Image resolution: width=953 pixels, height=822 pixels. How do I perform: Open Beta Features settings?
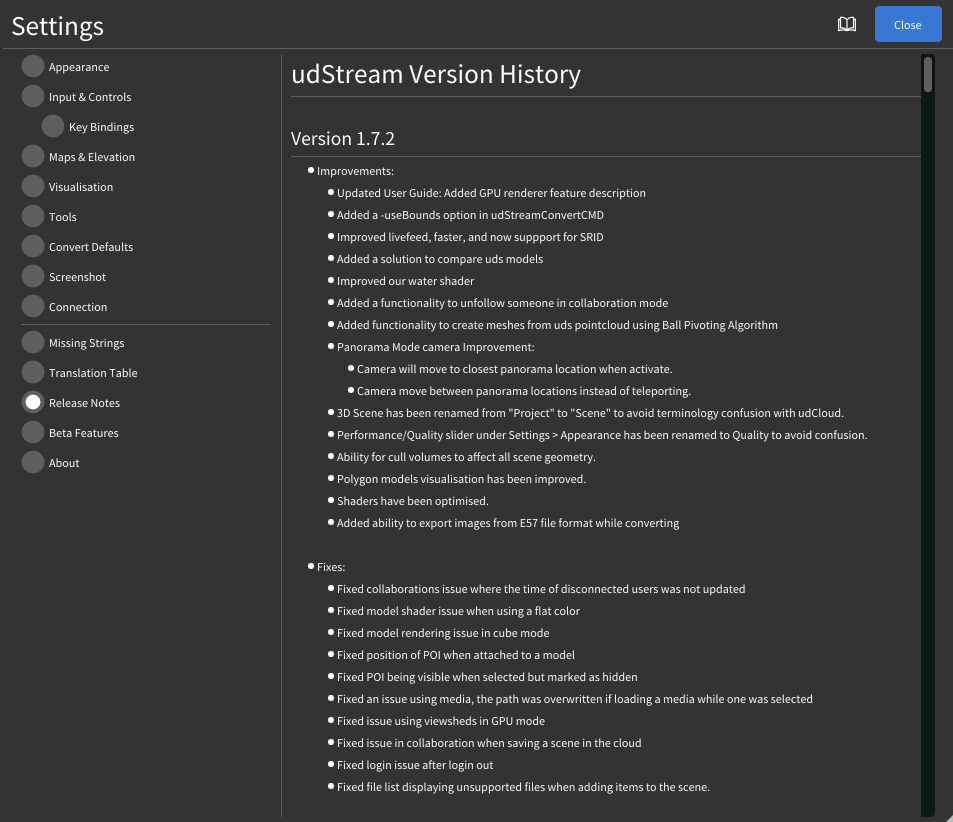coord(33,433)
